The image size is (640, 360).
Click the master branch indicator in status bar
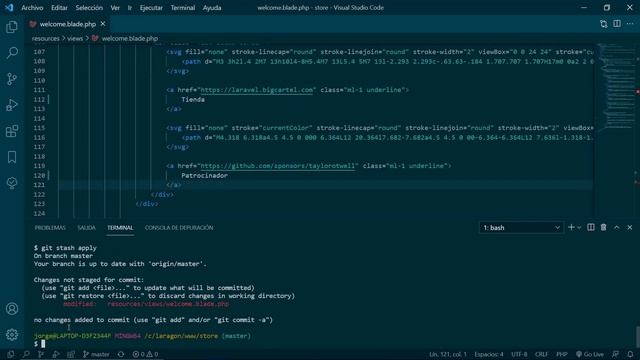(x=96, y=354)
